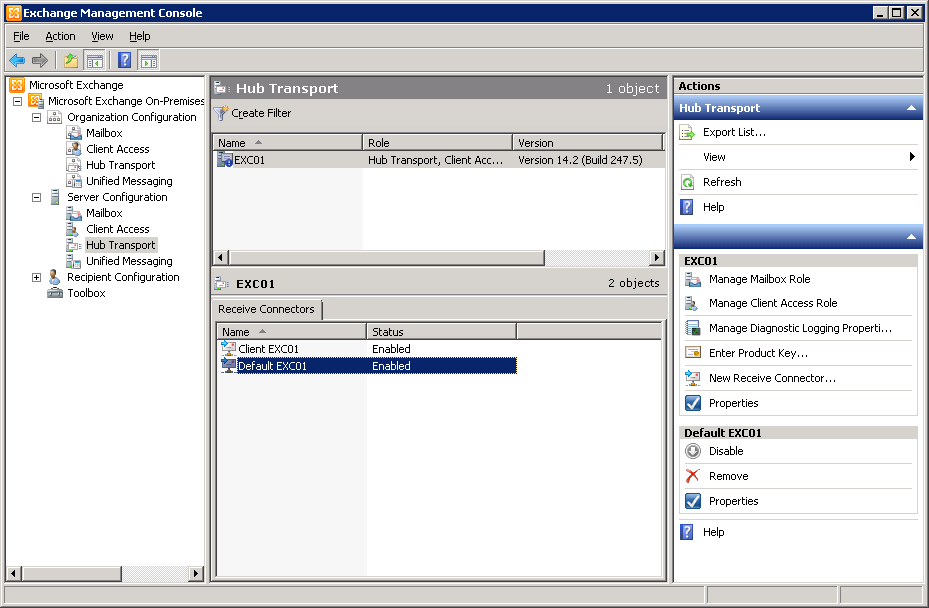Click the Forward arrow toolbar icon
929x608 pixels.
click(x=40, y=60)
